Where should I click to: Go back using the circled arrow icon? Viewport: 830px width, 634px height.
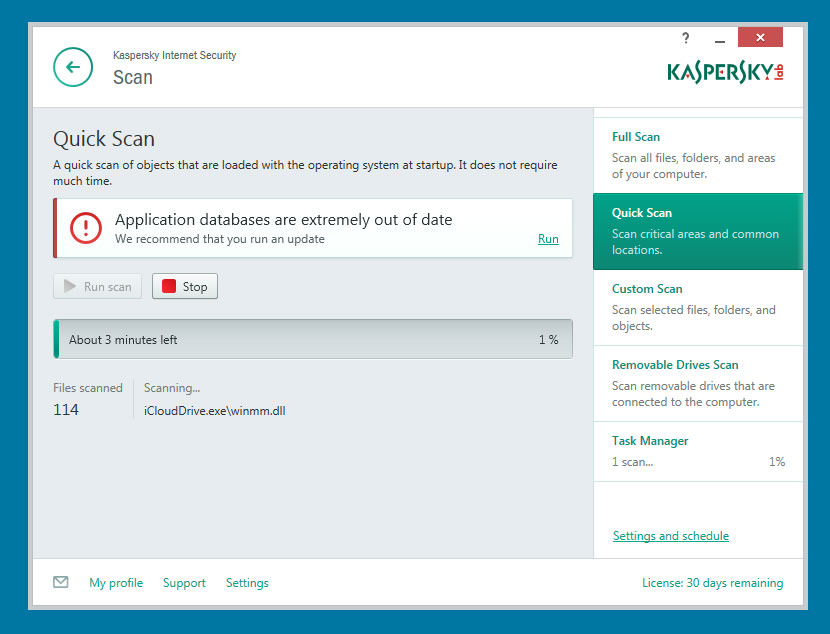click(x=73, y=67)
